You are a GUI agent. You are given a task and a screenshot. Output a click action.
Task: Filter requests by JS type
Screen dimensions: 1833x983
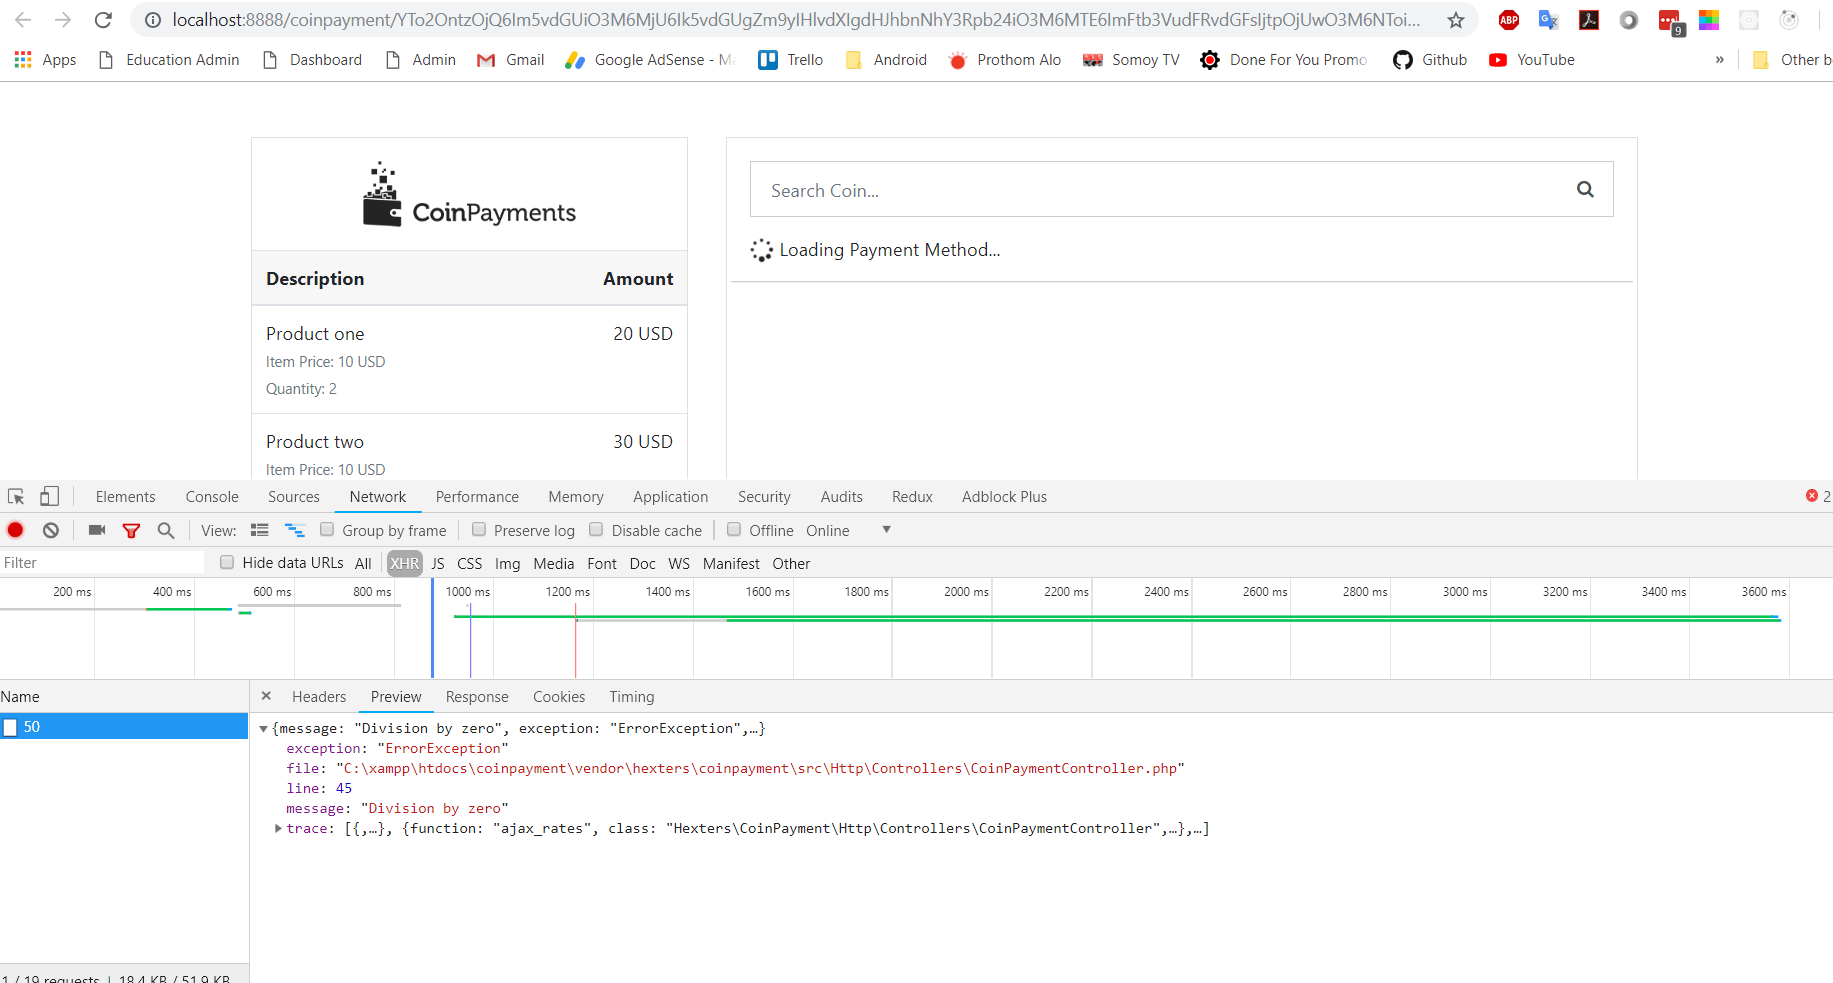click(437, 564)
